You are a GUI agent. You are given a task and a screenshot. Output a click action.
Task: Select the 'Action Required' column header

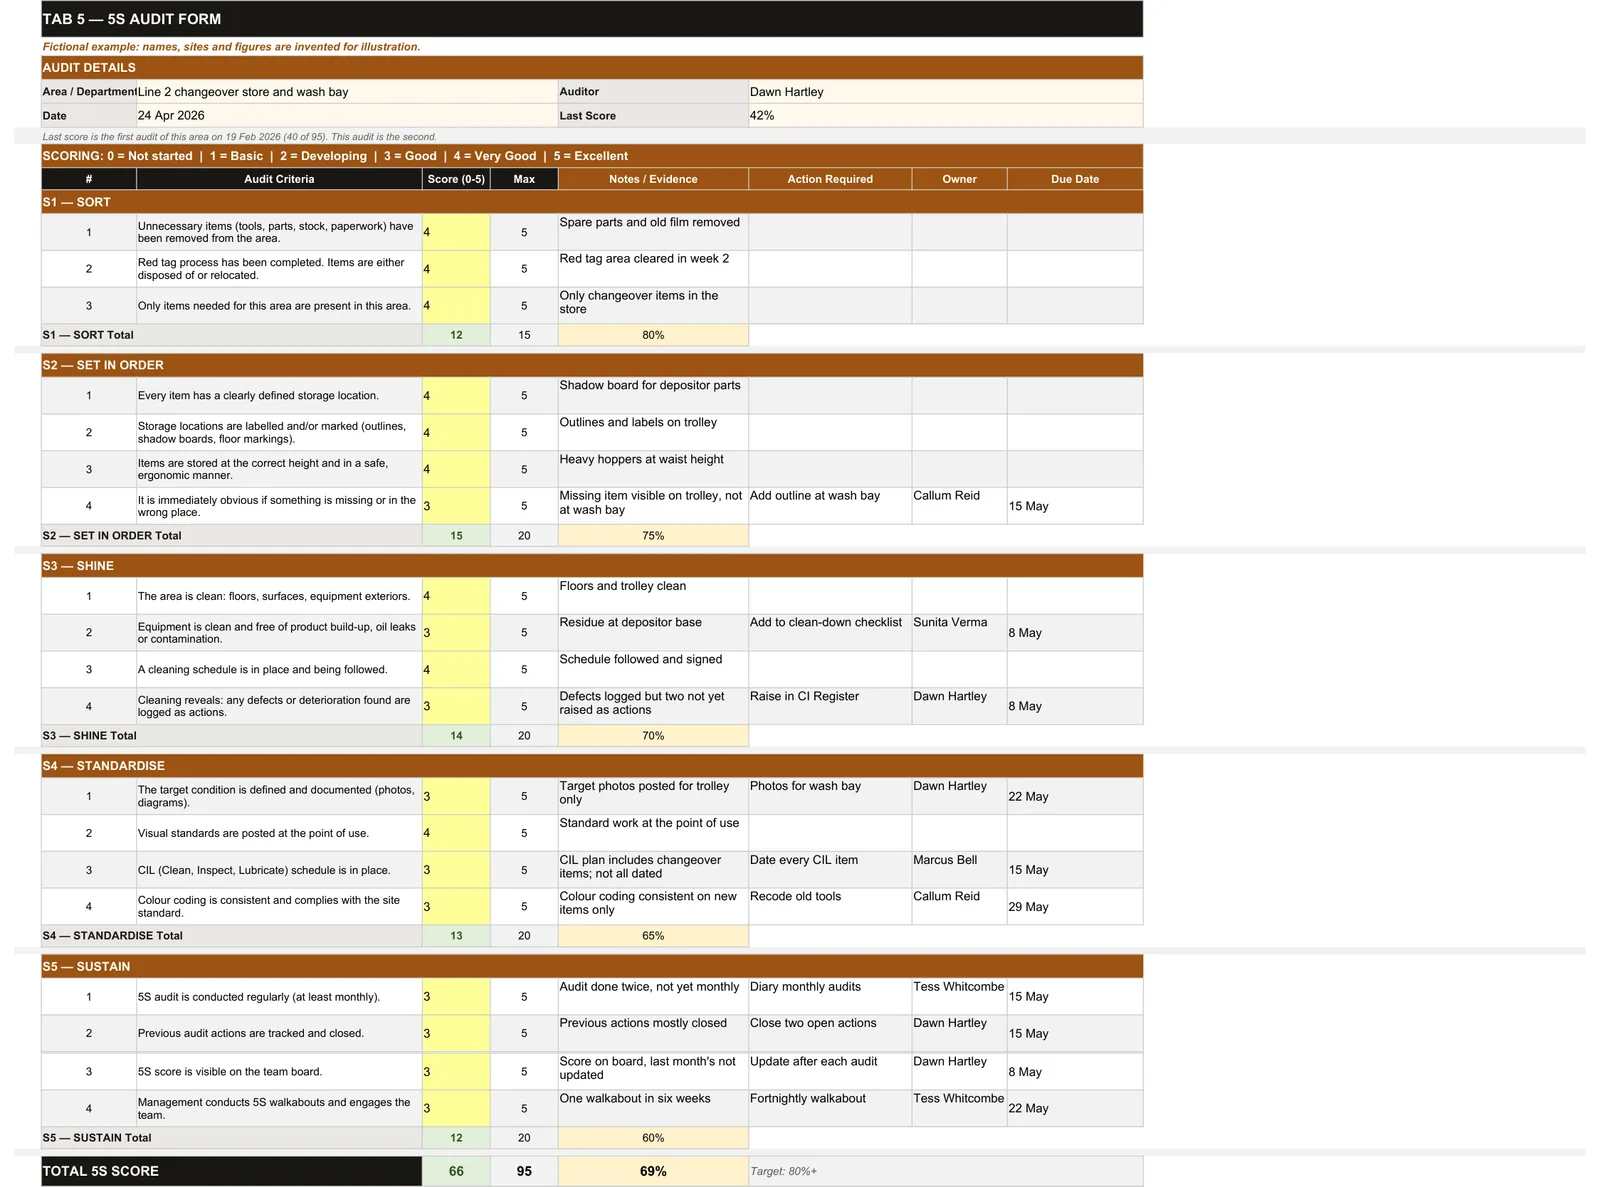pos(830,179)
